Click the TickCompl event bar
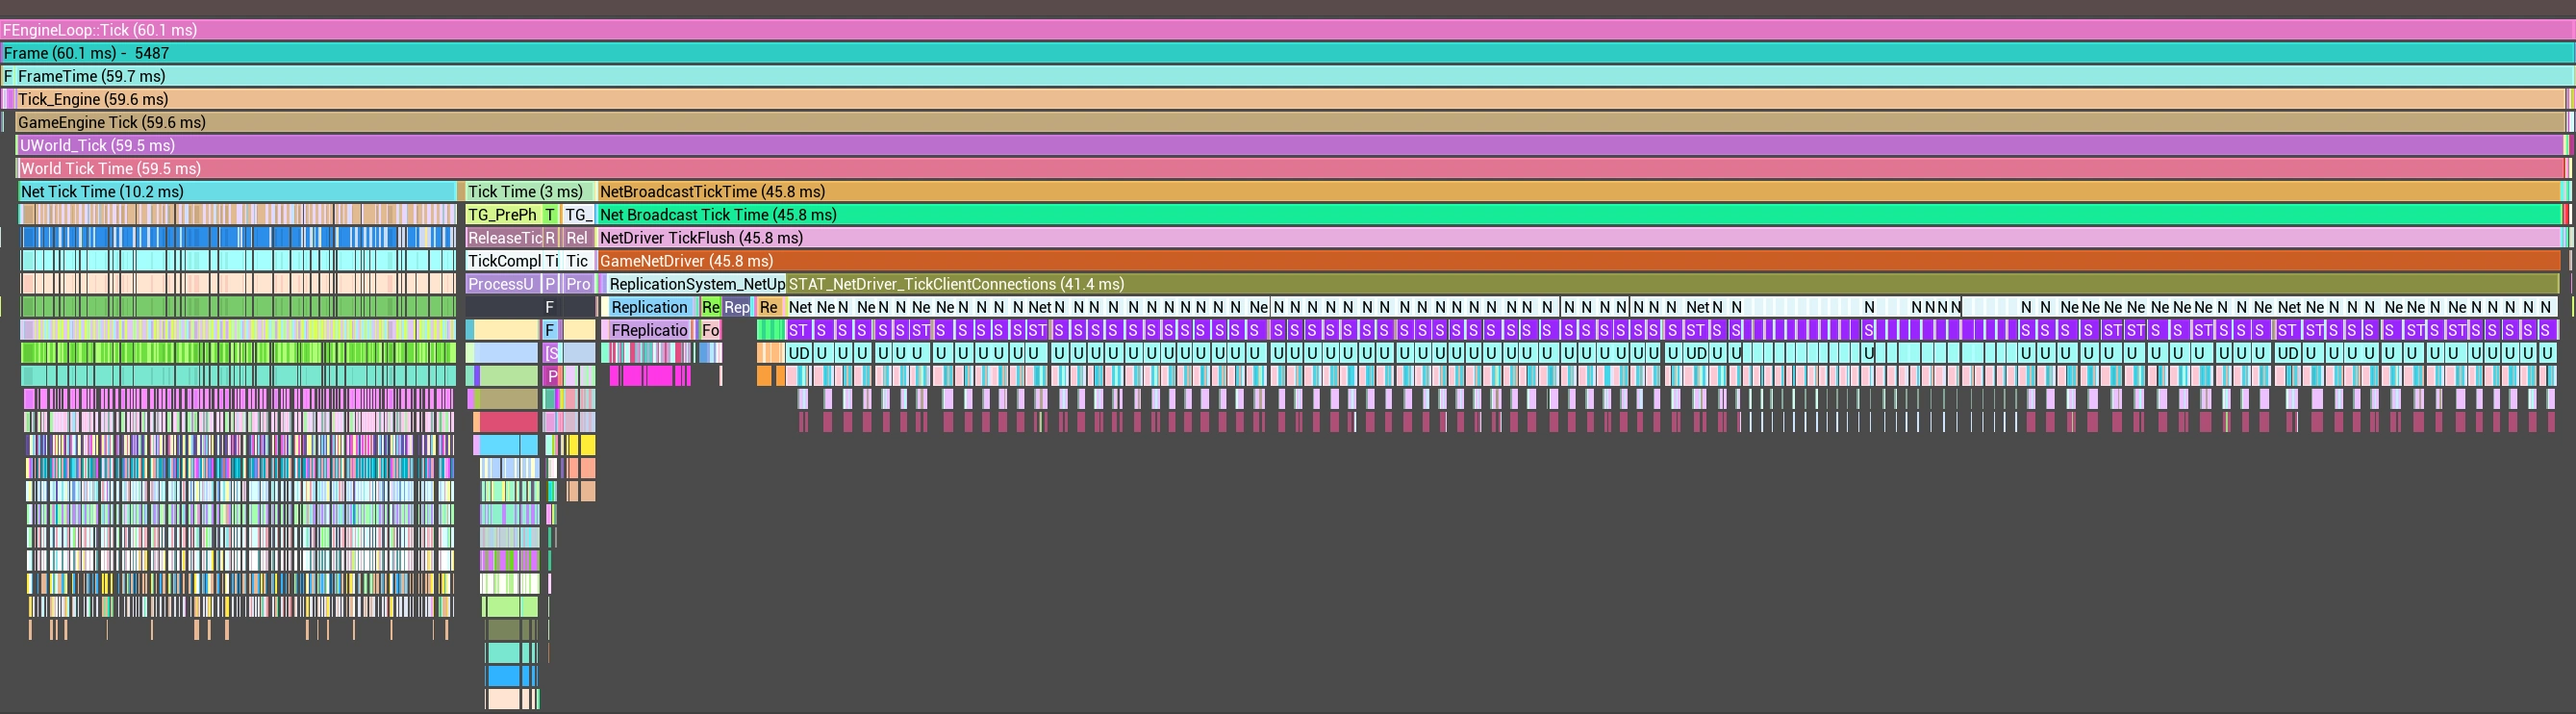Screen dimensions: 2576x714 [504, 260]
